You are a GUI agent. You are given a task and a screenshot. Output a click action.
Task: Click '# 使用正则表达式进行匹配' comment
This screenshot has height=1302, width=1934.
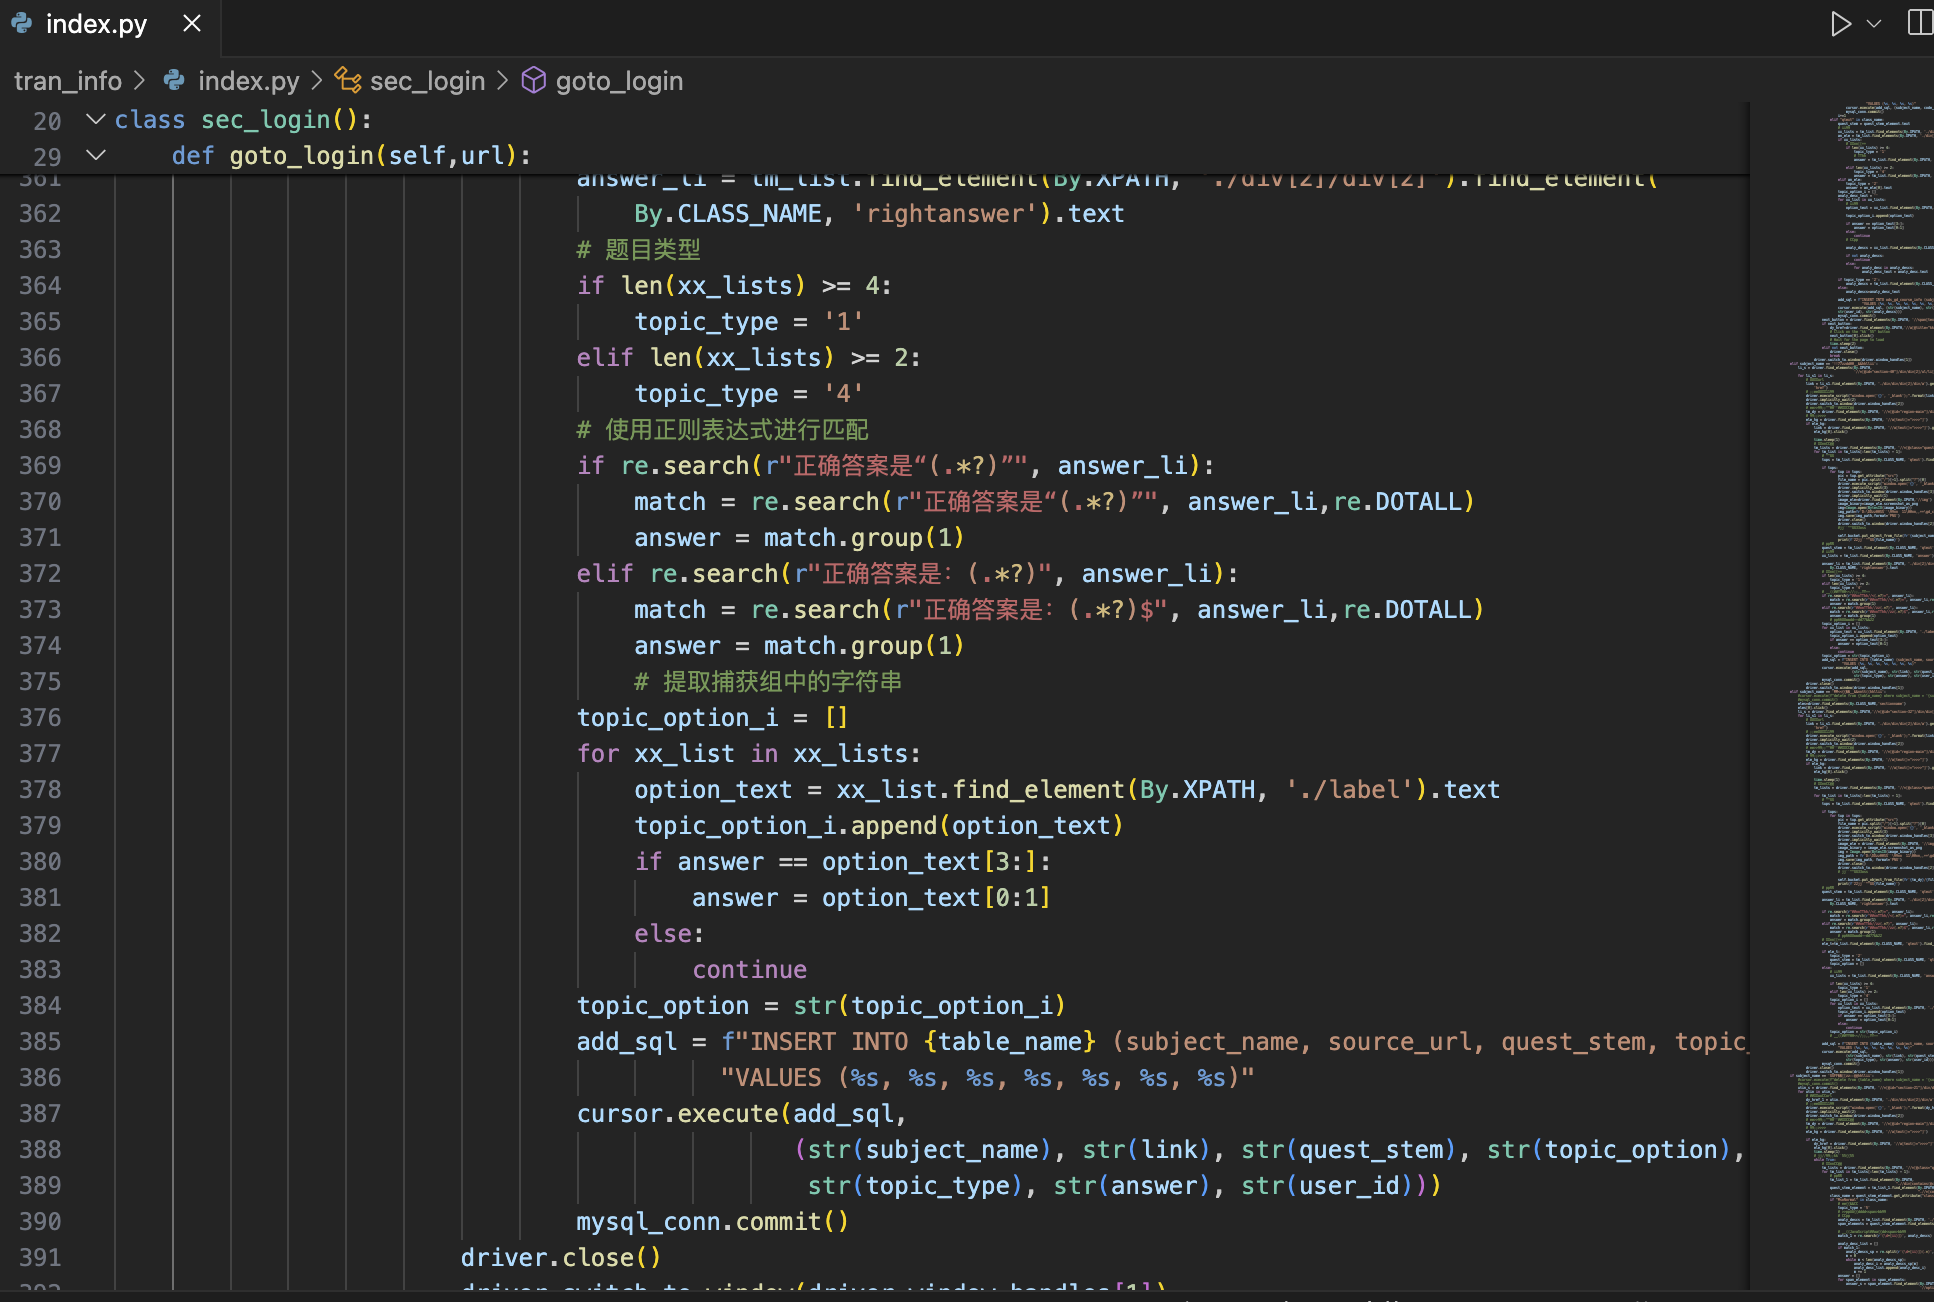(722, 430)
